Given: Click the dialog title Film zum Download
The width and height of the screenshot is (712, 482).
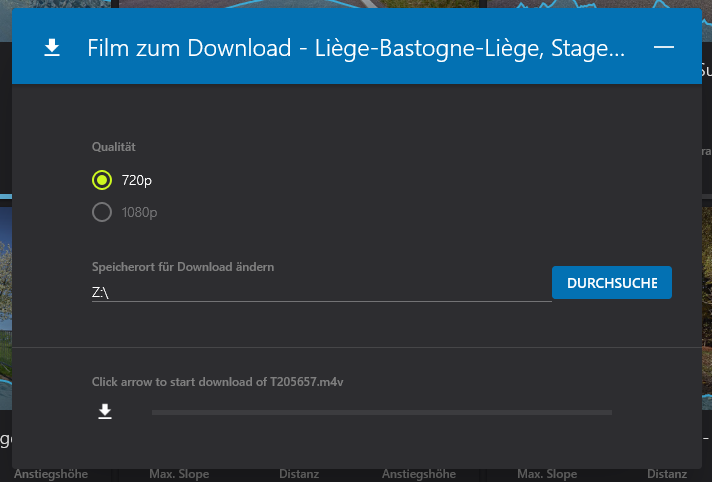Looking at the screenshot, I should pos(356,48).
